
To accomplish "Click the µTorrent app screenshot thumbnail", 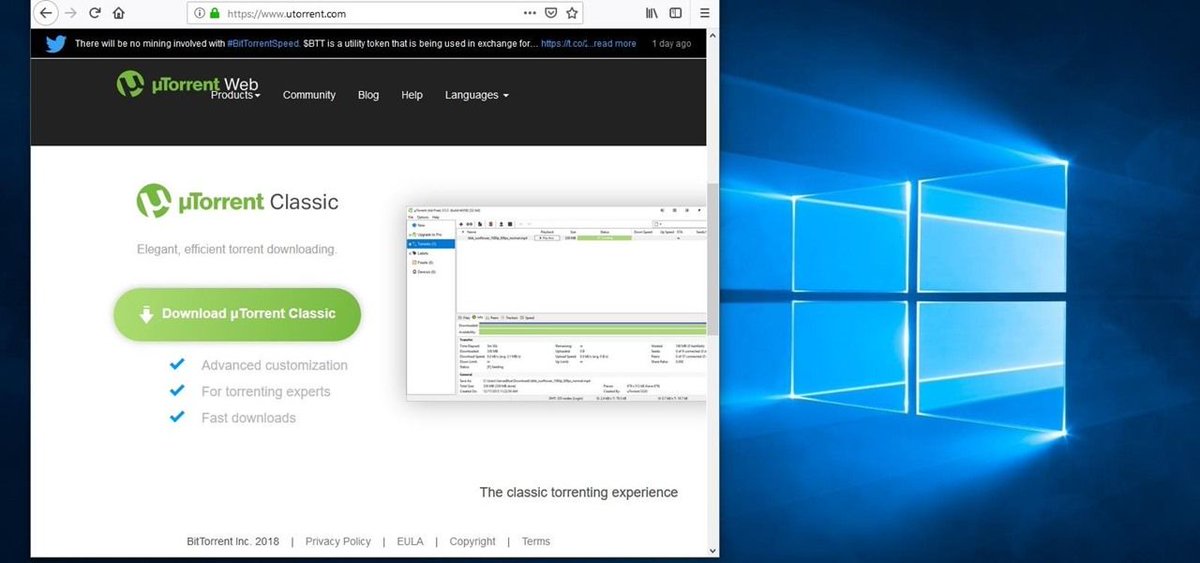I will (556, 303).
